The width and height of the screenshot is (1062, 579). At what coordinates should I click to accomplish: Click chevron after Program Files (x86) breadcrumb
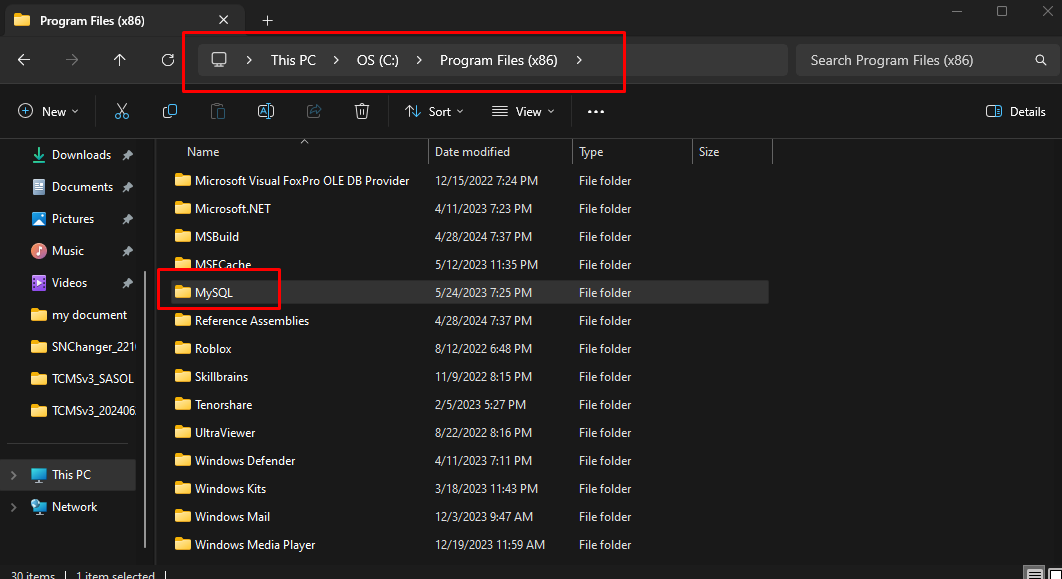tap(579, 60)
